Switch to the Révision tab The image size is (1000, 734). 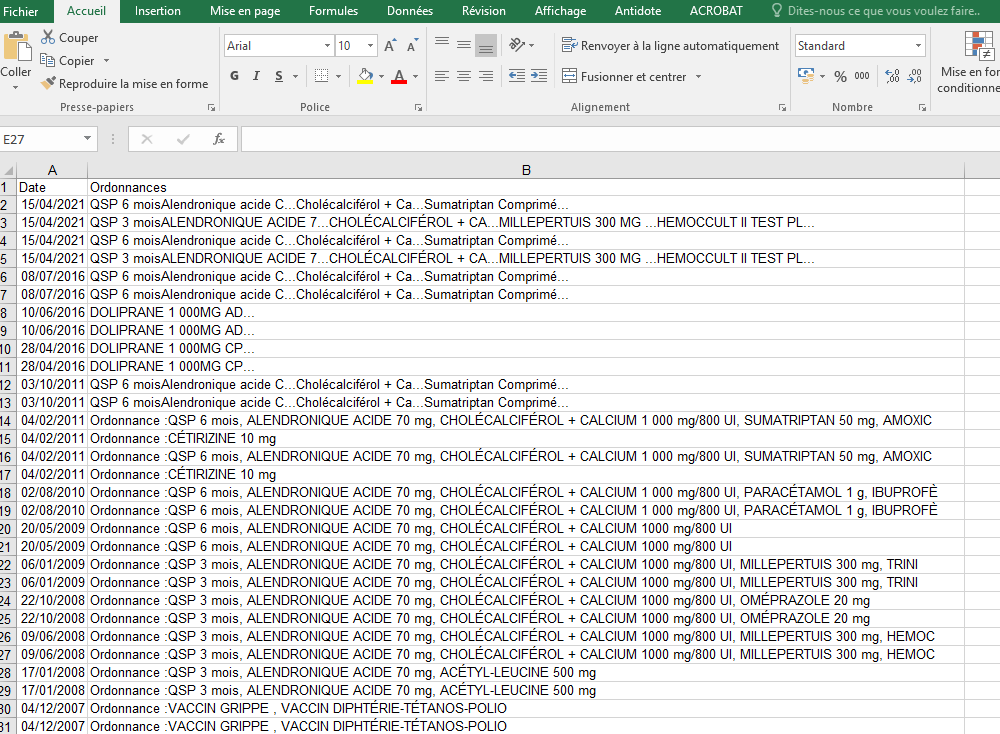click(483, 11)
